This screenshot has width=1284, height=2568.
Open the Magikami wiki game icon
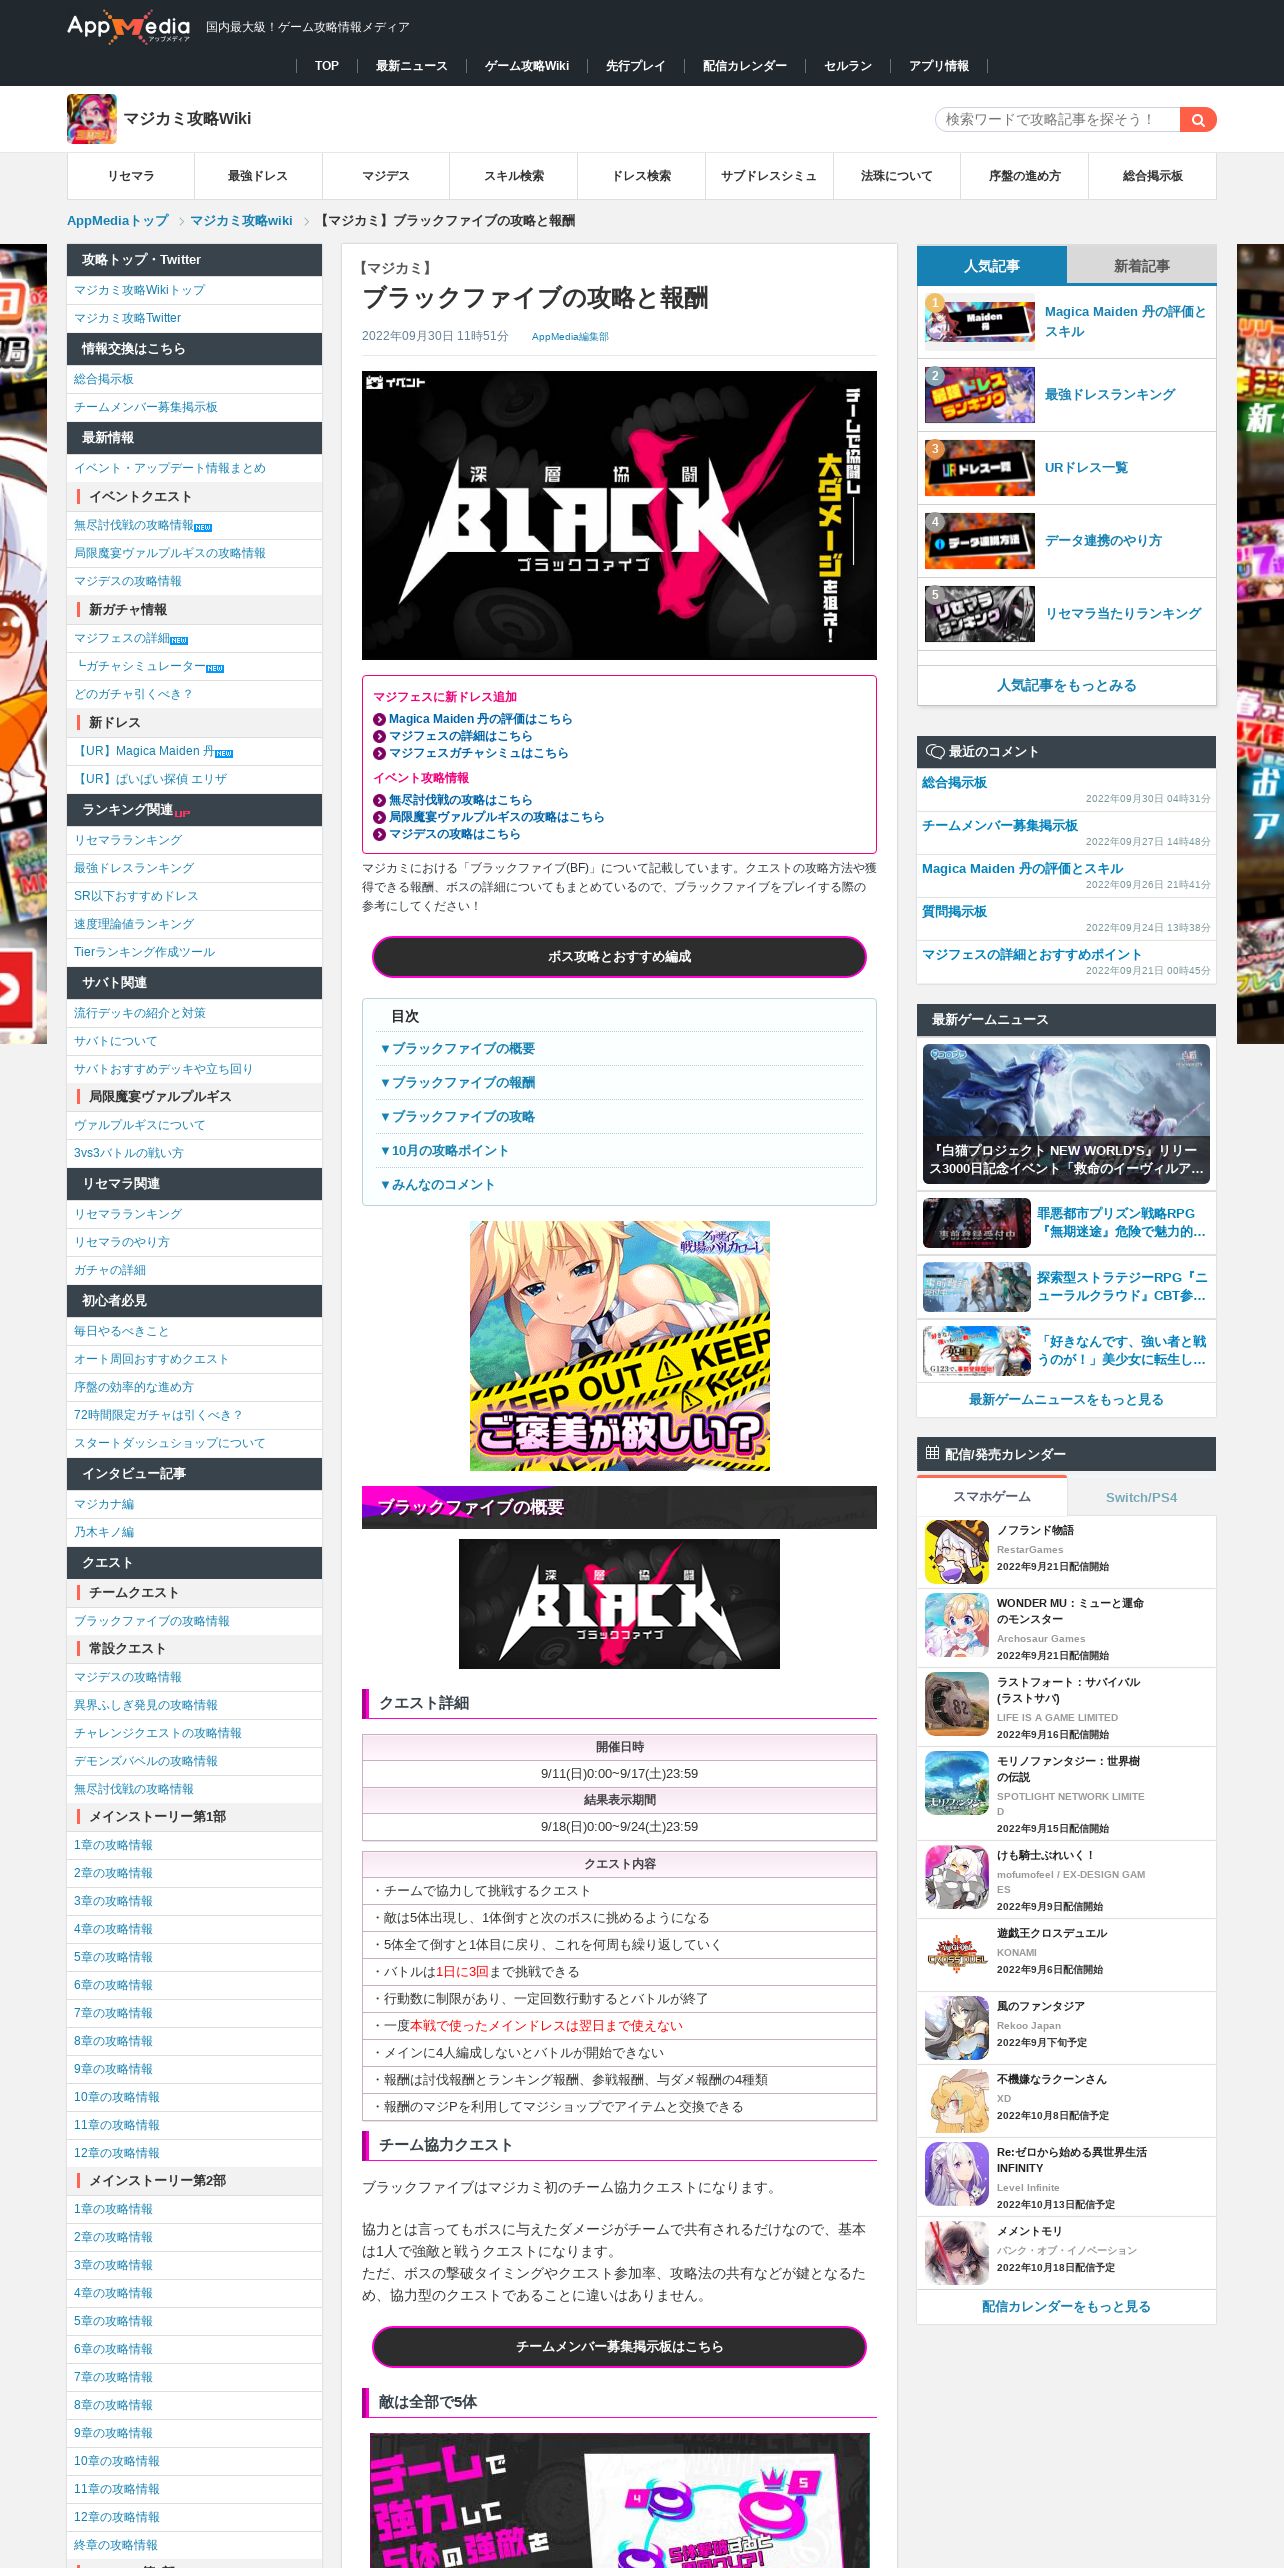[92, 119]
